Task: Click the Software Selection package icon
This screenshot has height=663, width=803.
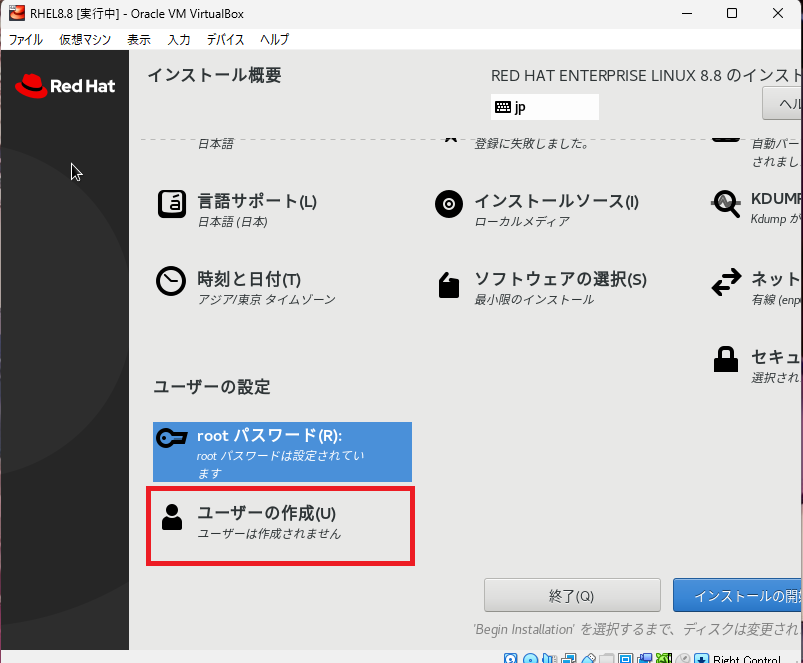Action: pos(449,285)
